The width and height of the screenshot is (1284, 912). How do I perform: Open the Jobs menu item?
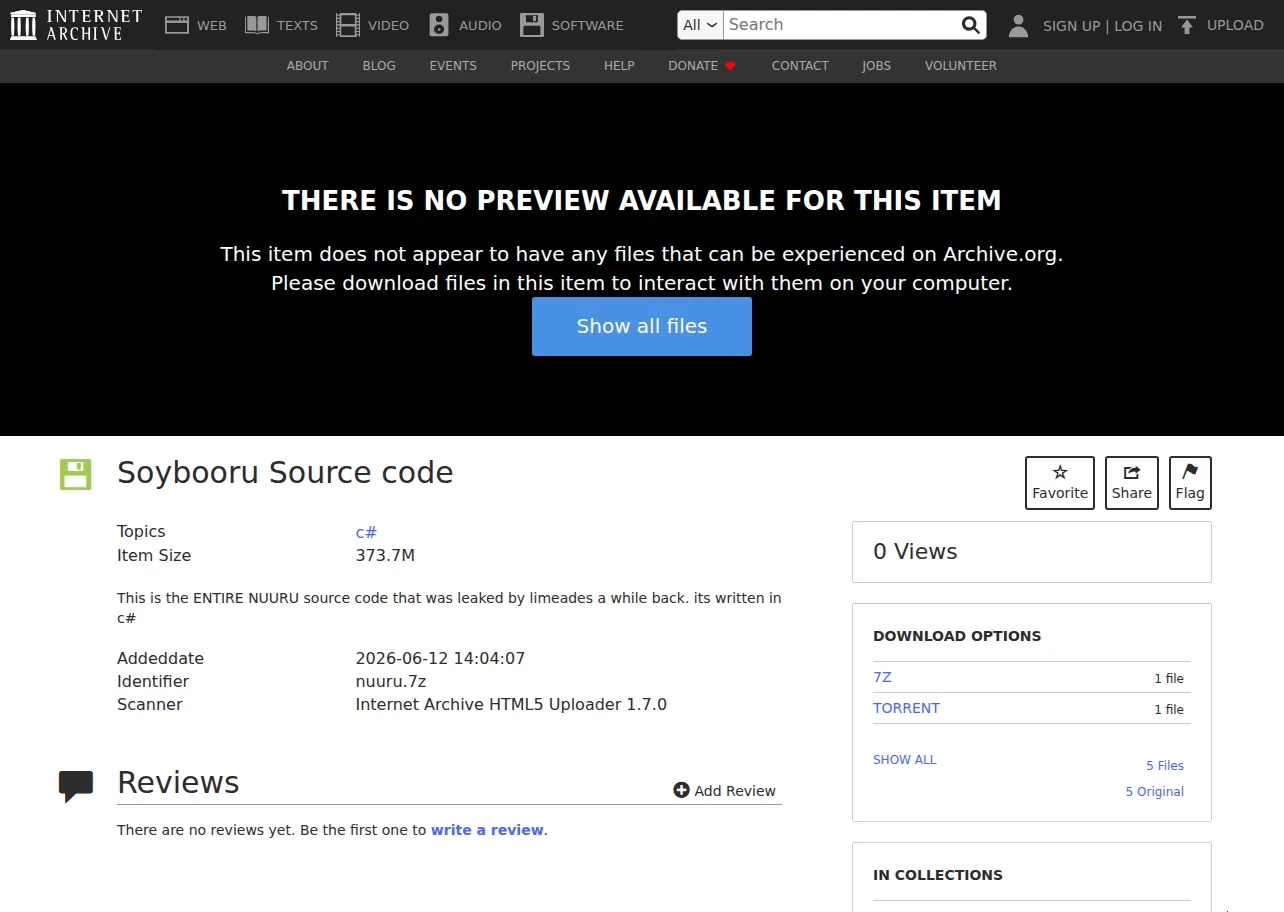877,66
